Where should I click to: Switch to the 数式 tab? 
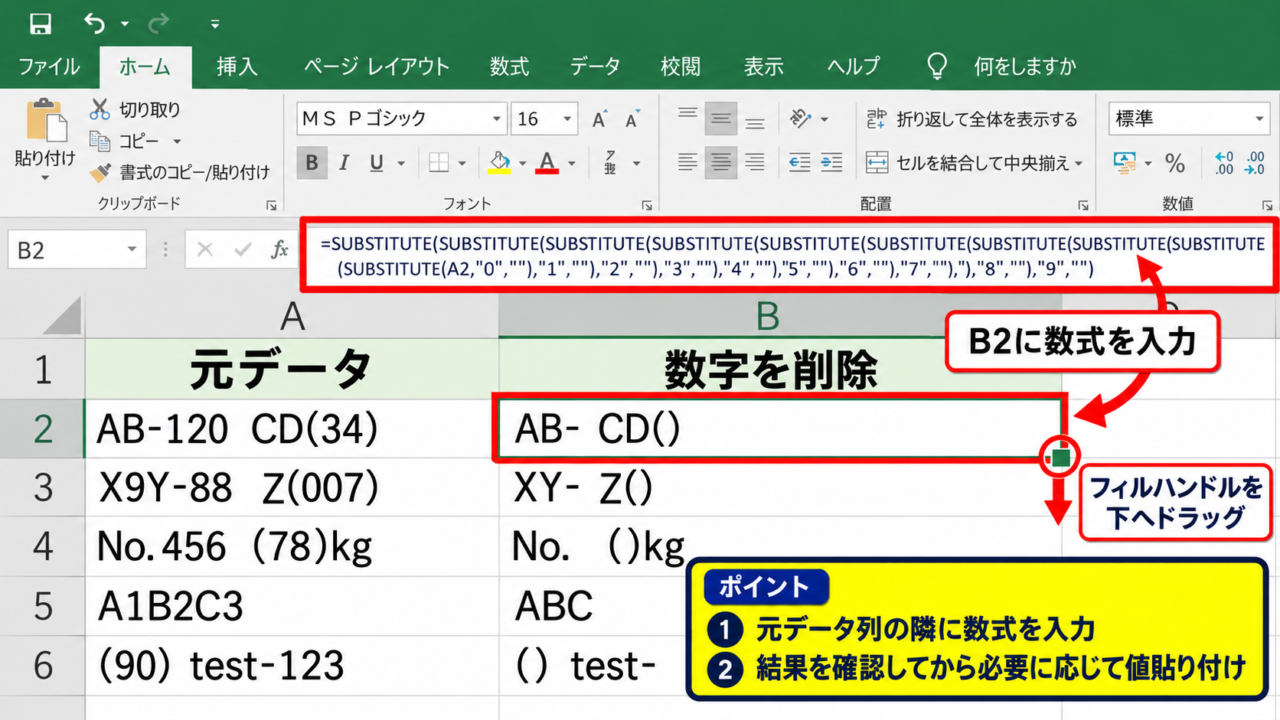tap(509, 67)
